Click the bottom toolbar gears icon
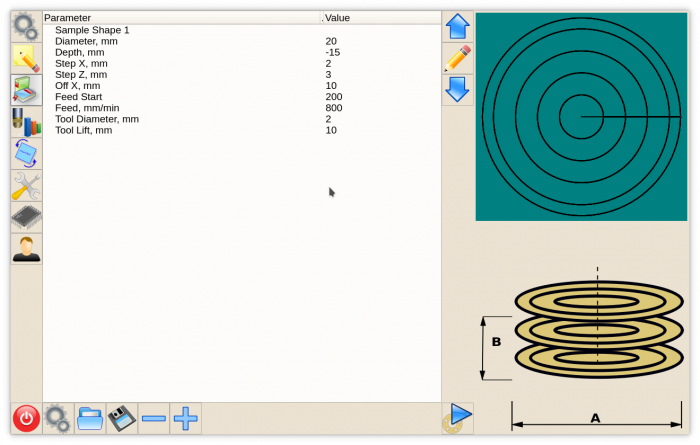Screen dimensions: 700x445 point(58,418)
